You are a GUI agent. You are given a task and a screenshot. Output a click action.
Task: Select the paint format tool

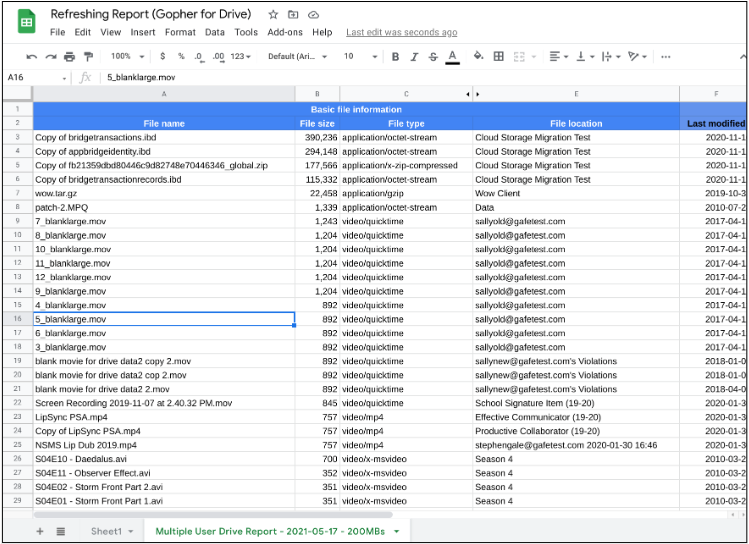pos(88,57)
